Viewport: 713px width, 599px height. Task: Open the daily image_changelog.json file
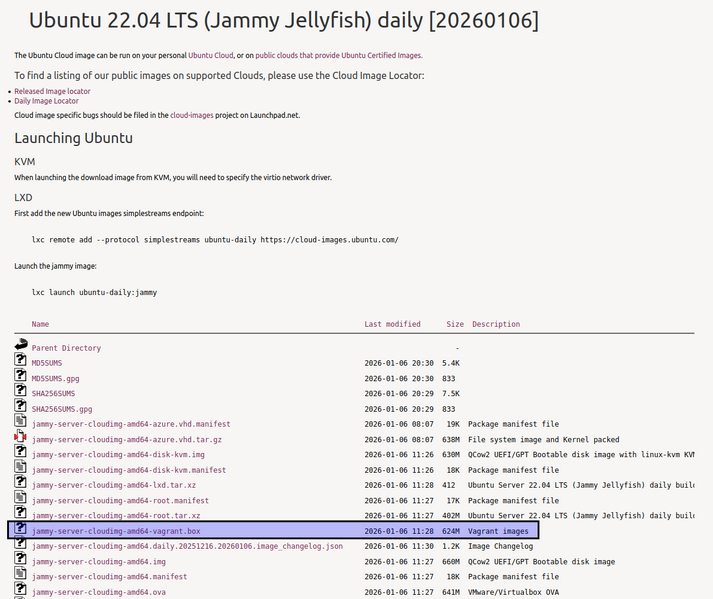coord(187,546)
